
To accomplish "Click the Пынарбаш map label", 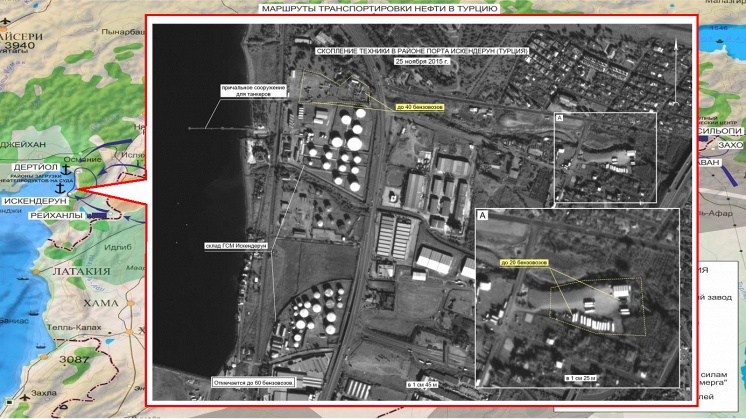I will click(x=123, y=32).
